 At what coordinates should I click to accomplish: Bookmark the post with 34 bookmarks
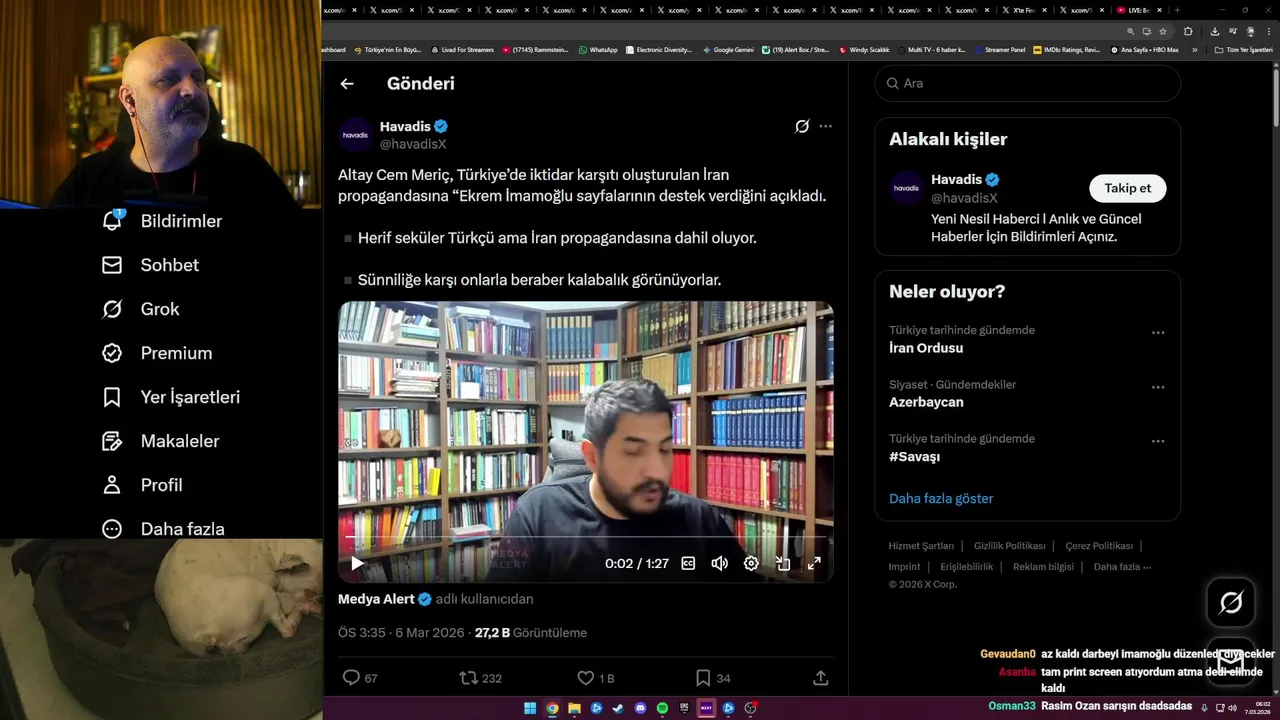click(x=712, y=678)
